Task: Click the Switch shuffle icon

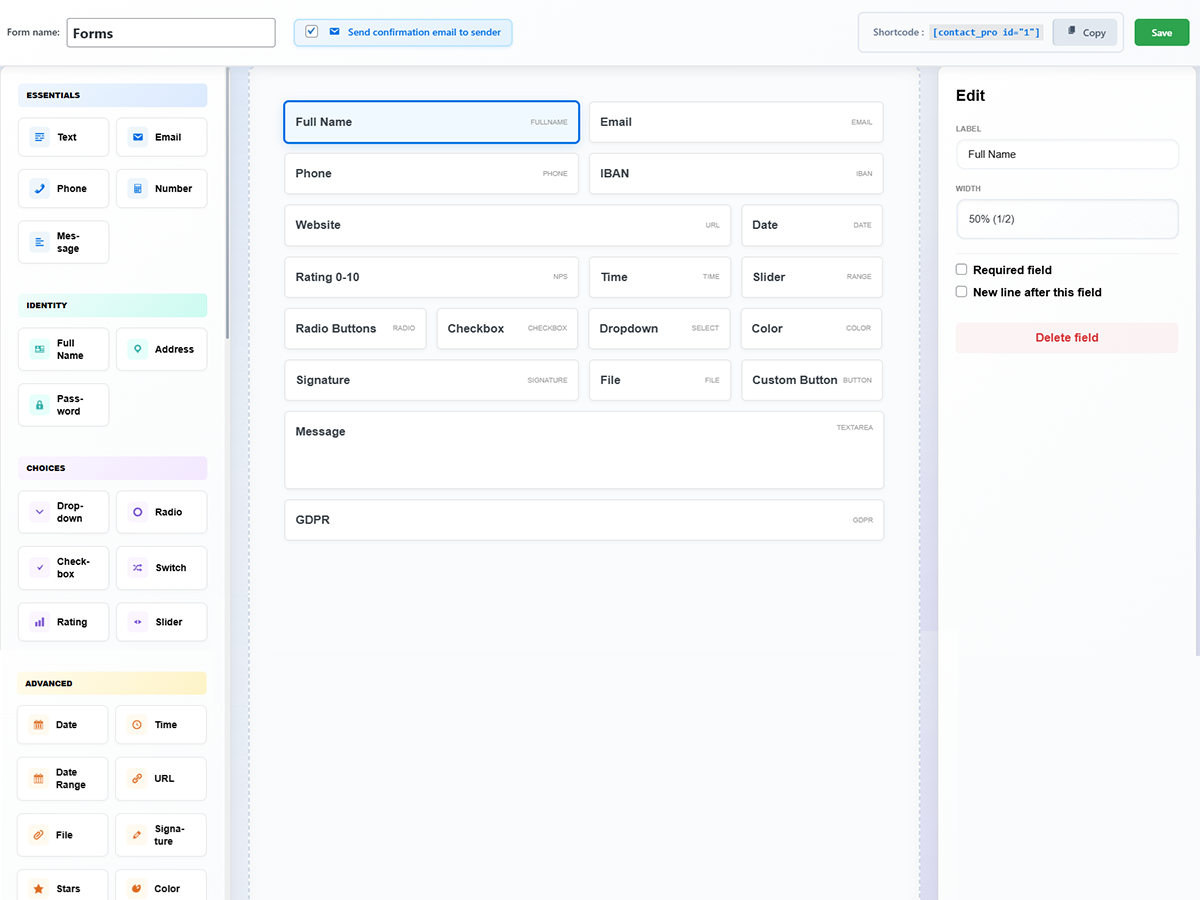Action: pos(138,567)
